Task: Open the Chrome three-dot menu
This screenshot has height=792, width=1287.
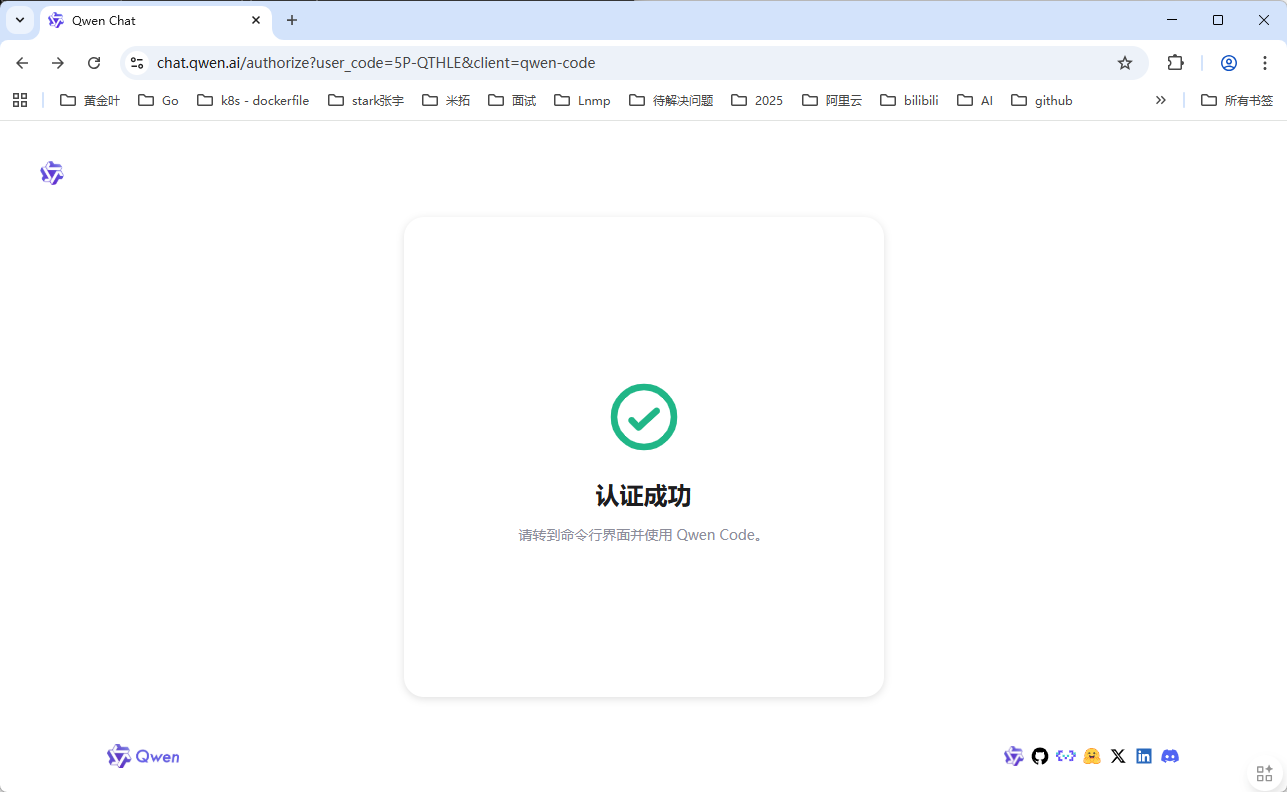Action: [x=1265, y=63]
